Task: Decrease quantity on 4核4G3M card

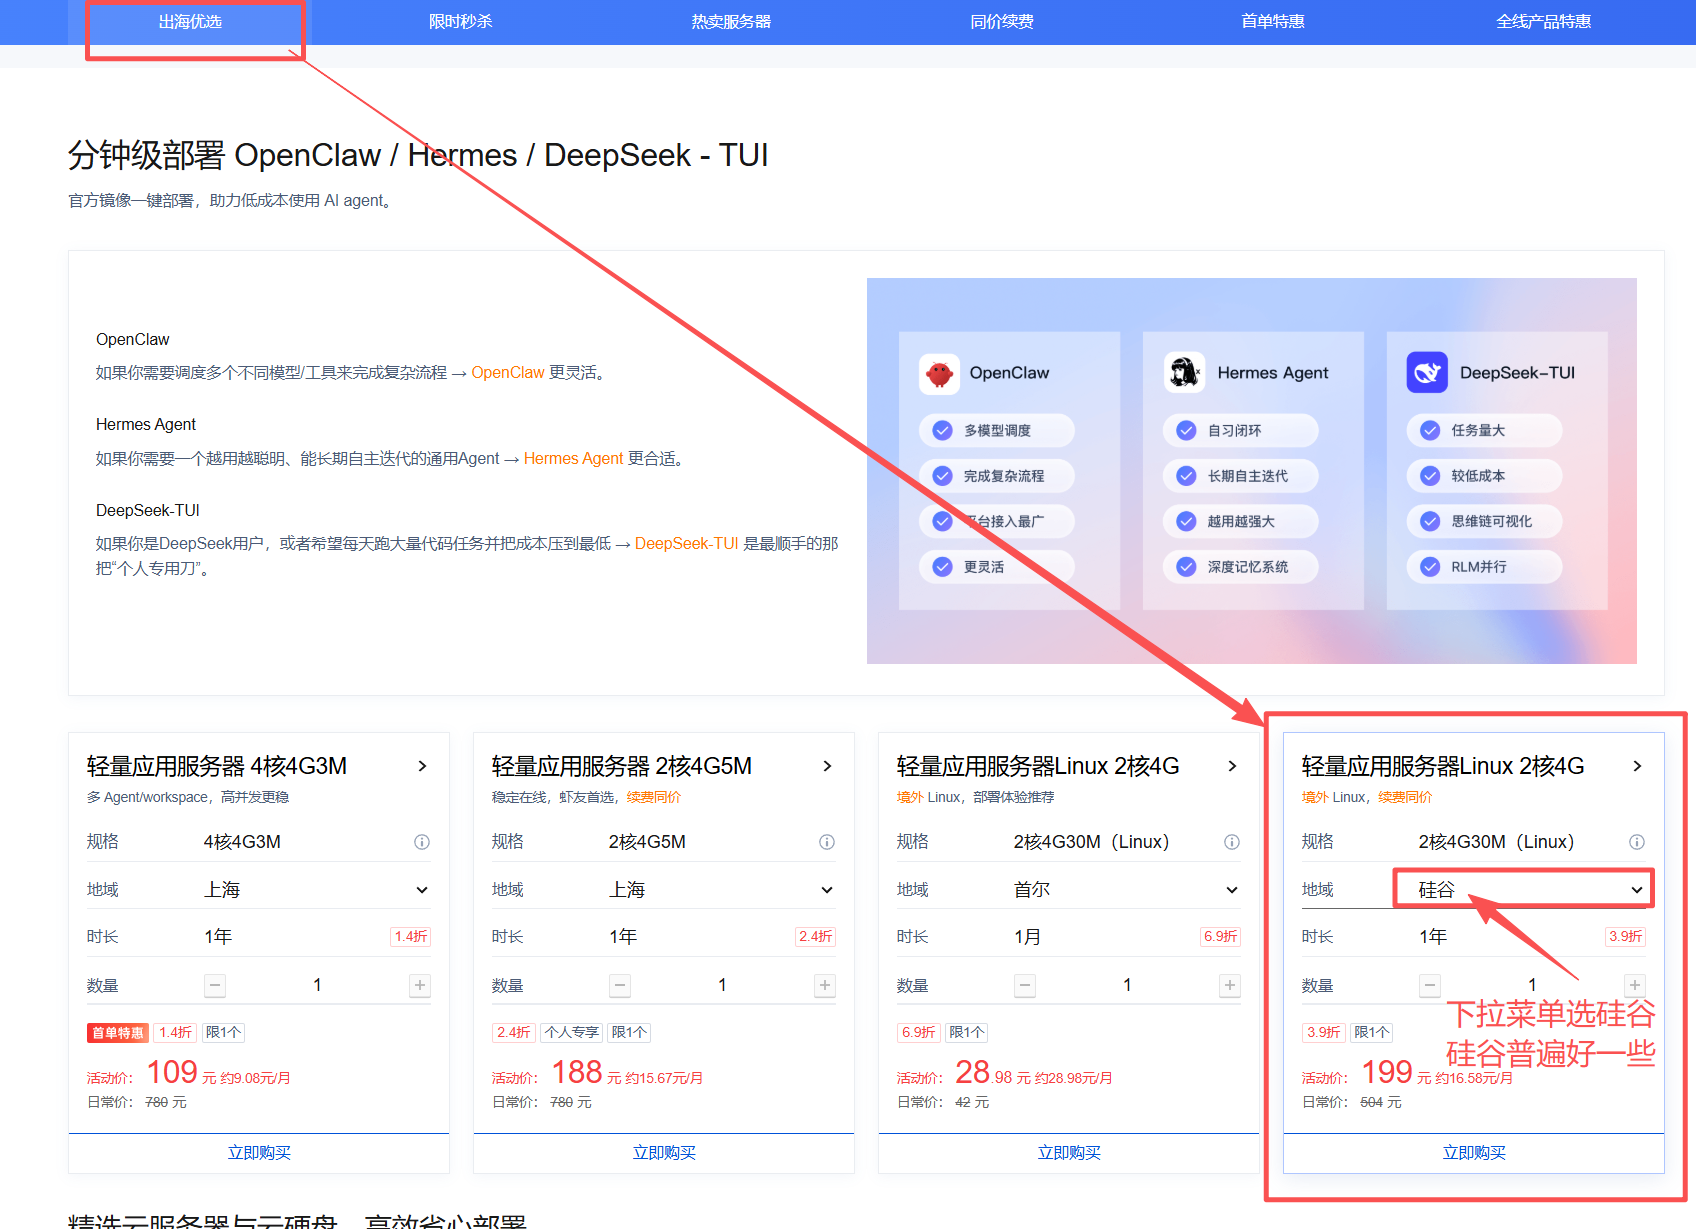Action: coord(215,986)
